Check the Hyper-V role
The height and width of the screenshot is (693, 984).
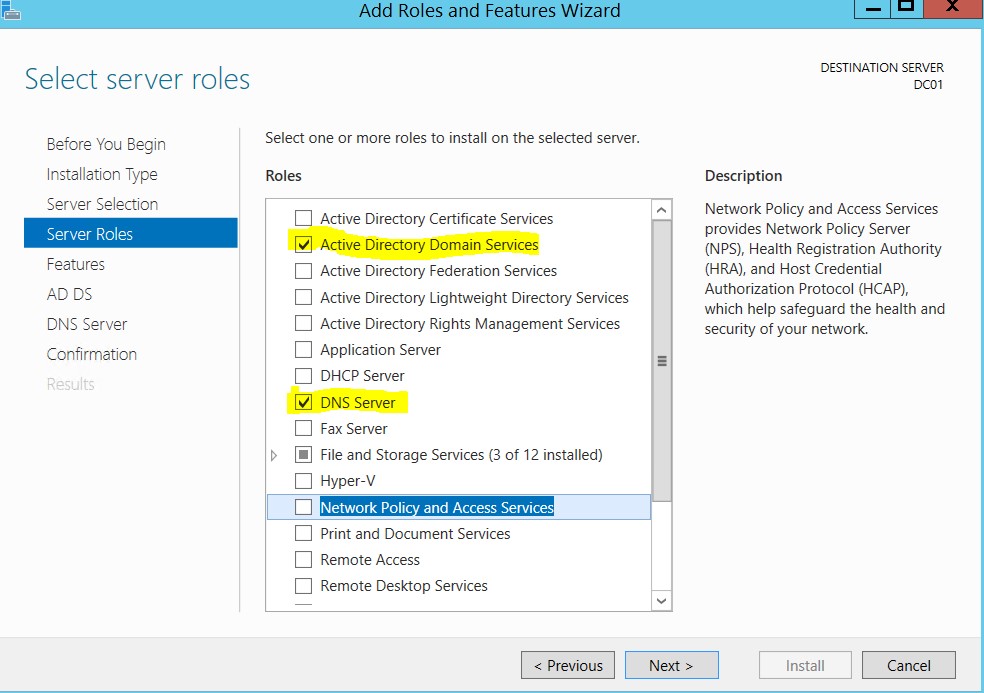pyautogui.click(x=303, y=481)
